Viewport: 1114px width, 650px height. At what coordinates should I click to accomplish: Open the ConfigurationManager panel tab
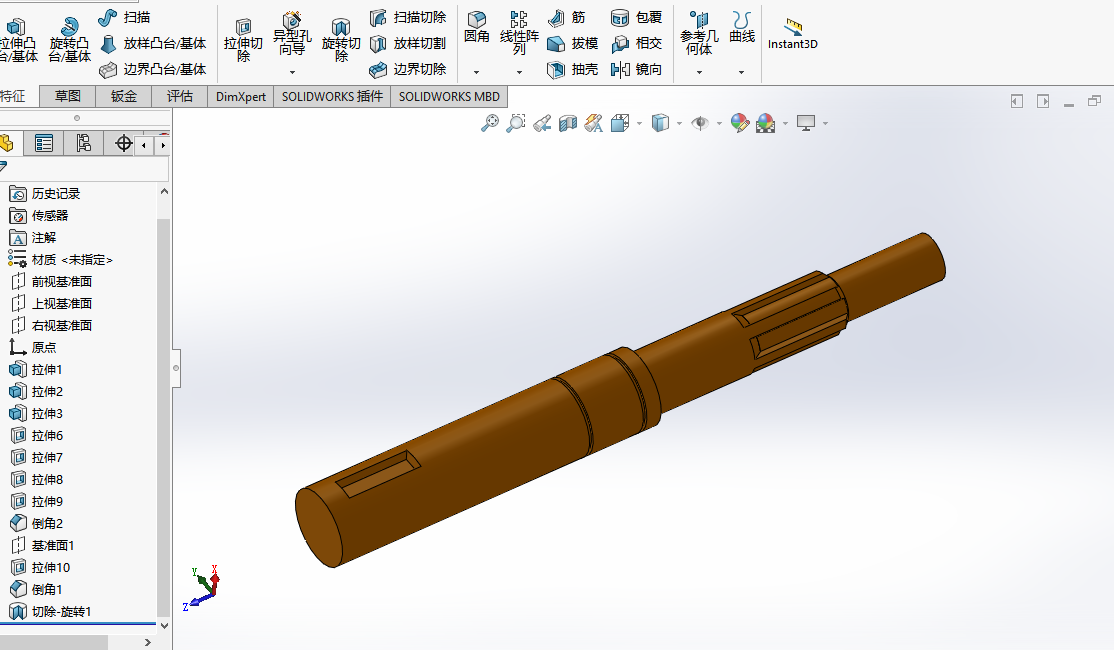(x=84, y=144)
